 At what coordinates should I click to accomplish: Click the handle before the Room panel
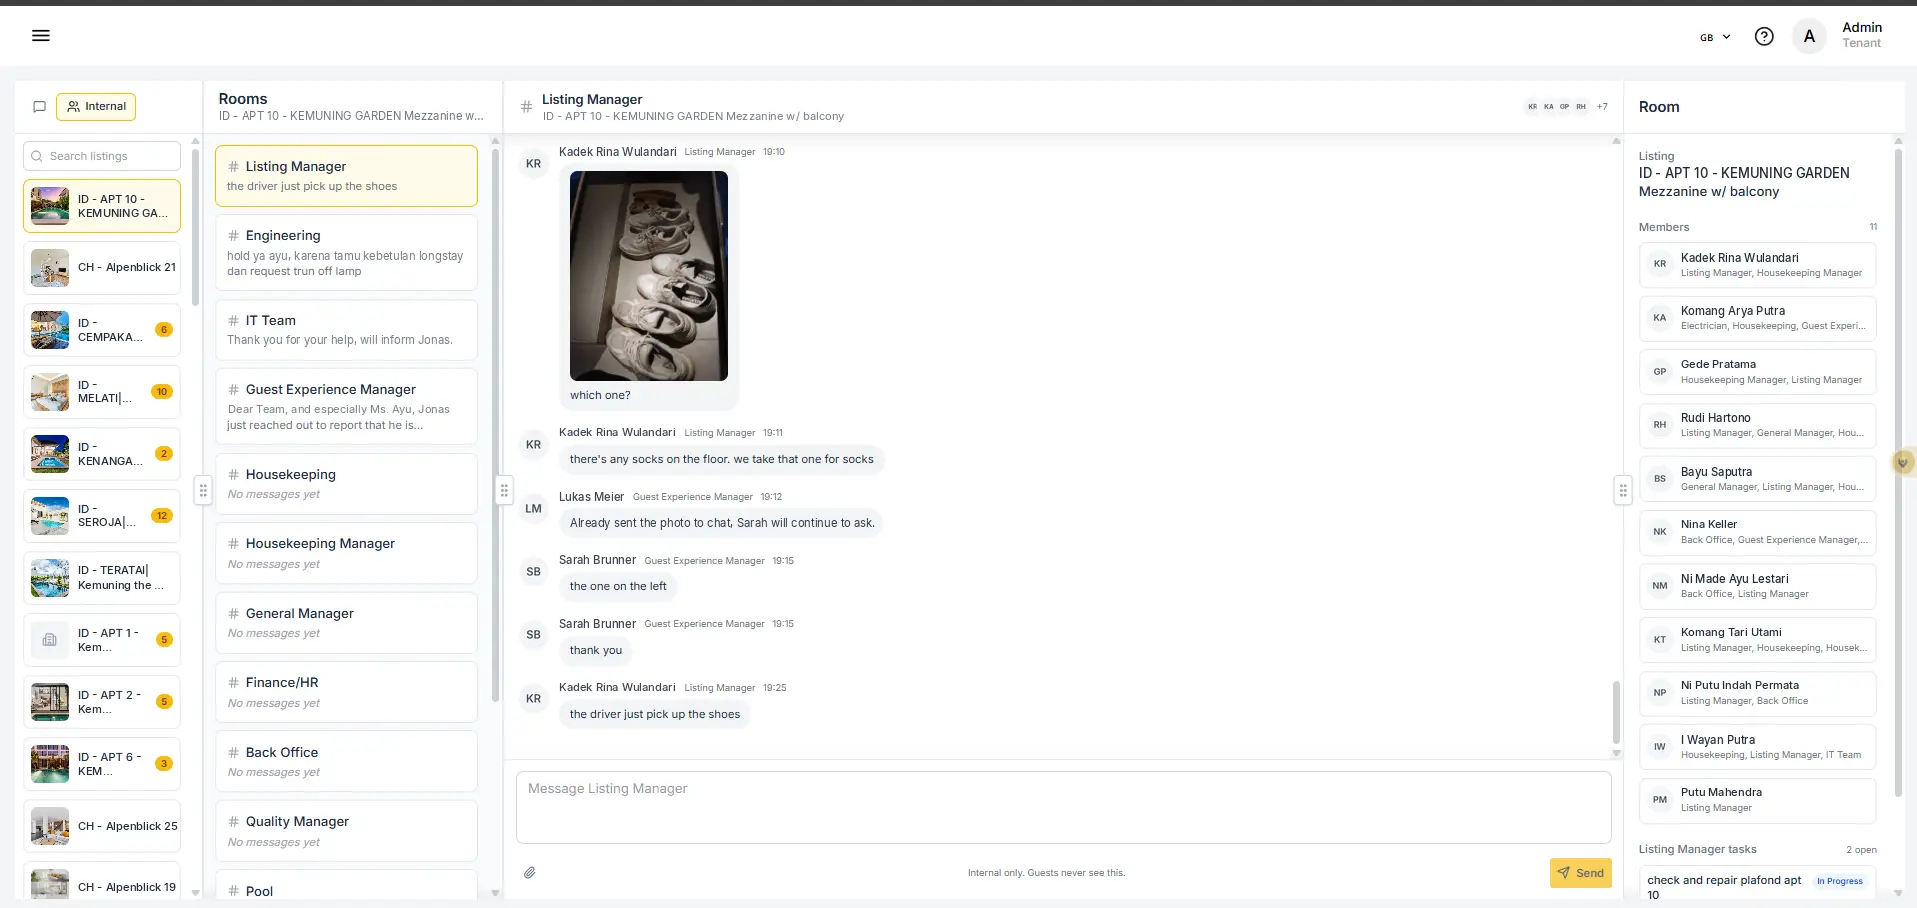coord(1623,490)
